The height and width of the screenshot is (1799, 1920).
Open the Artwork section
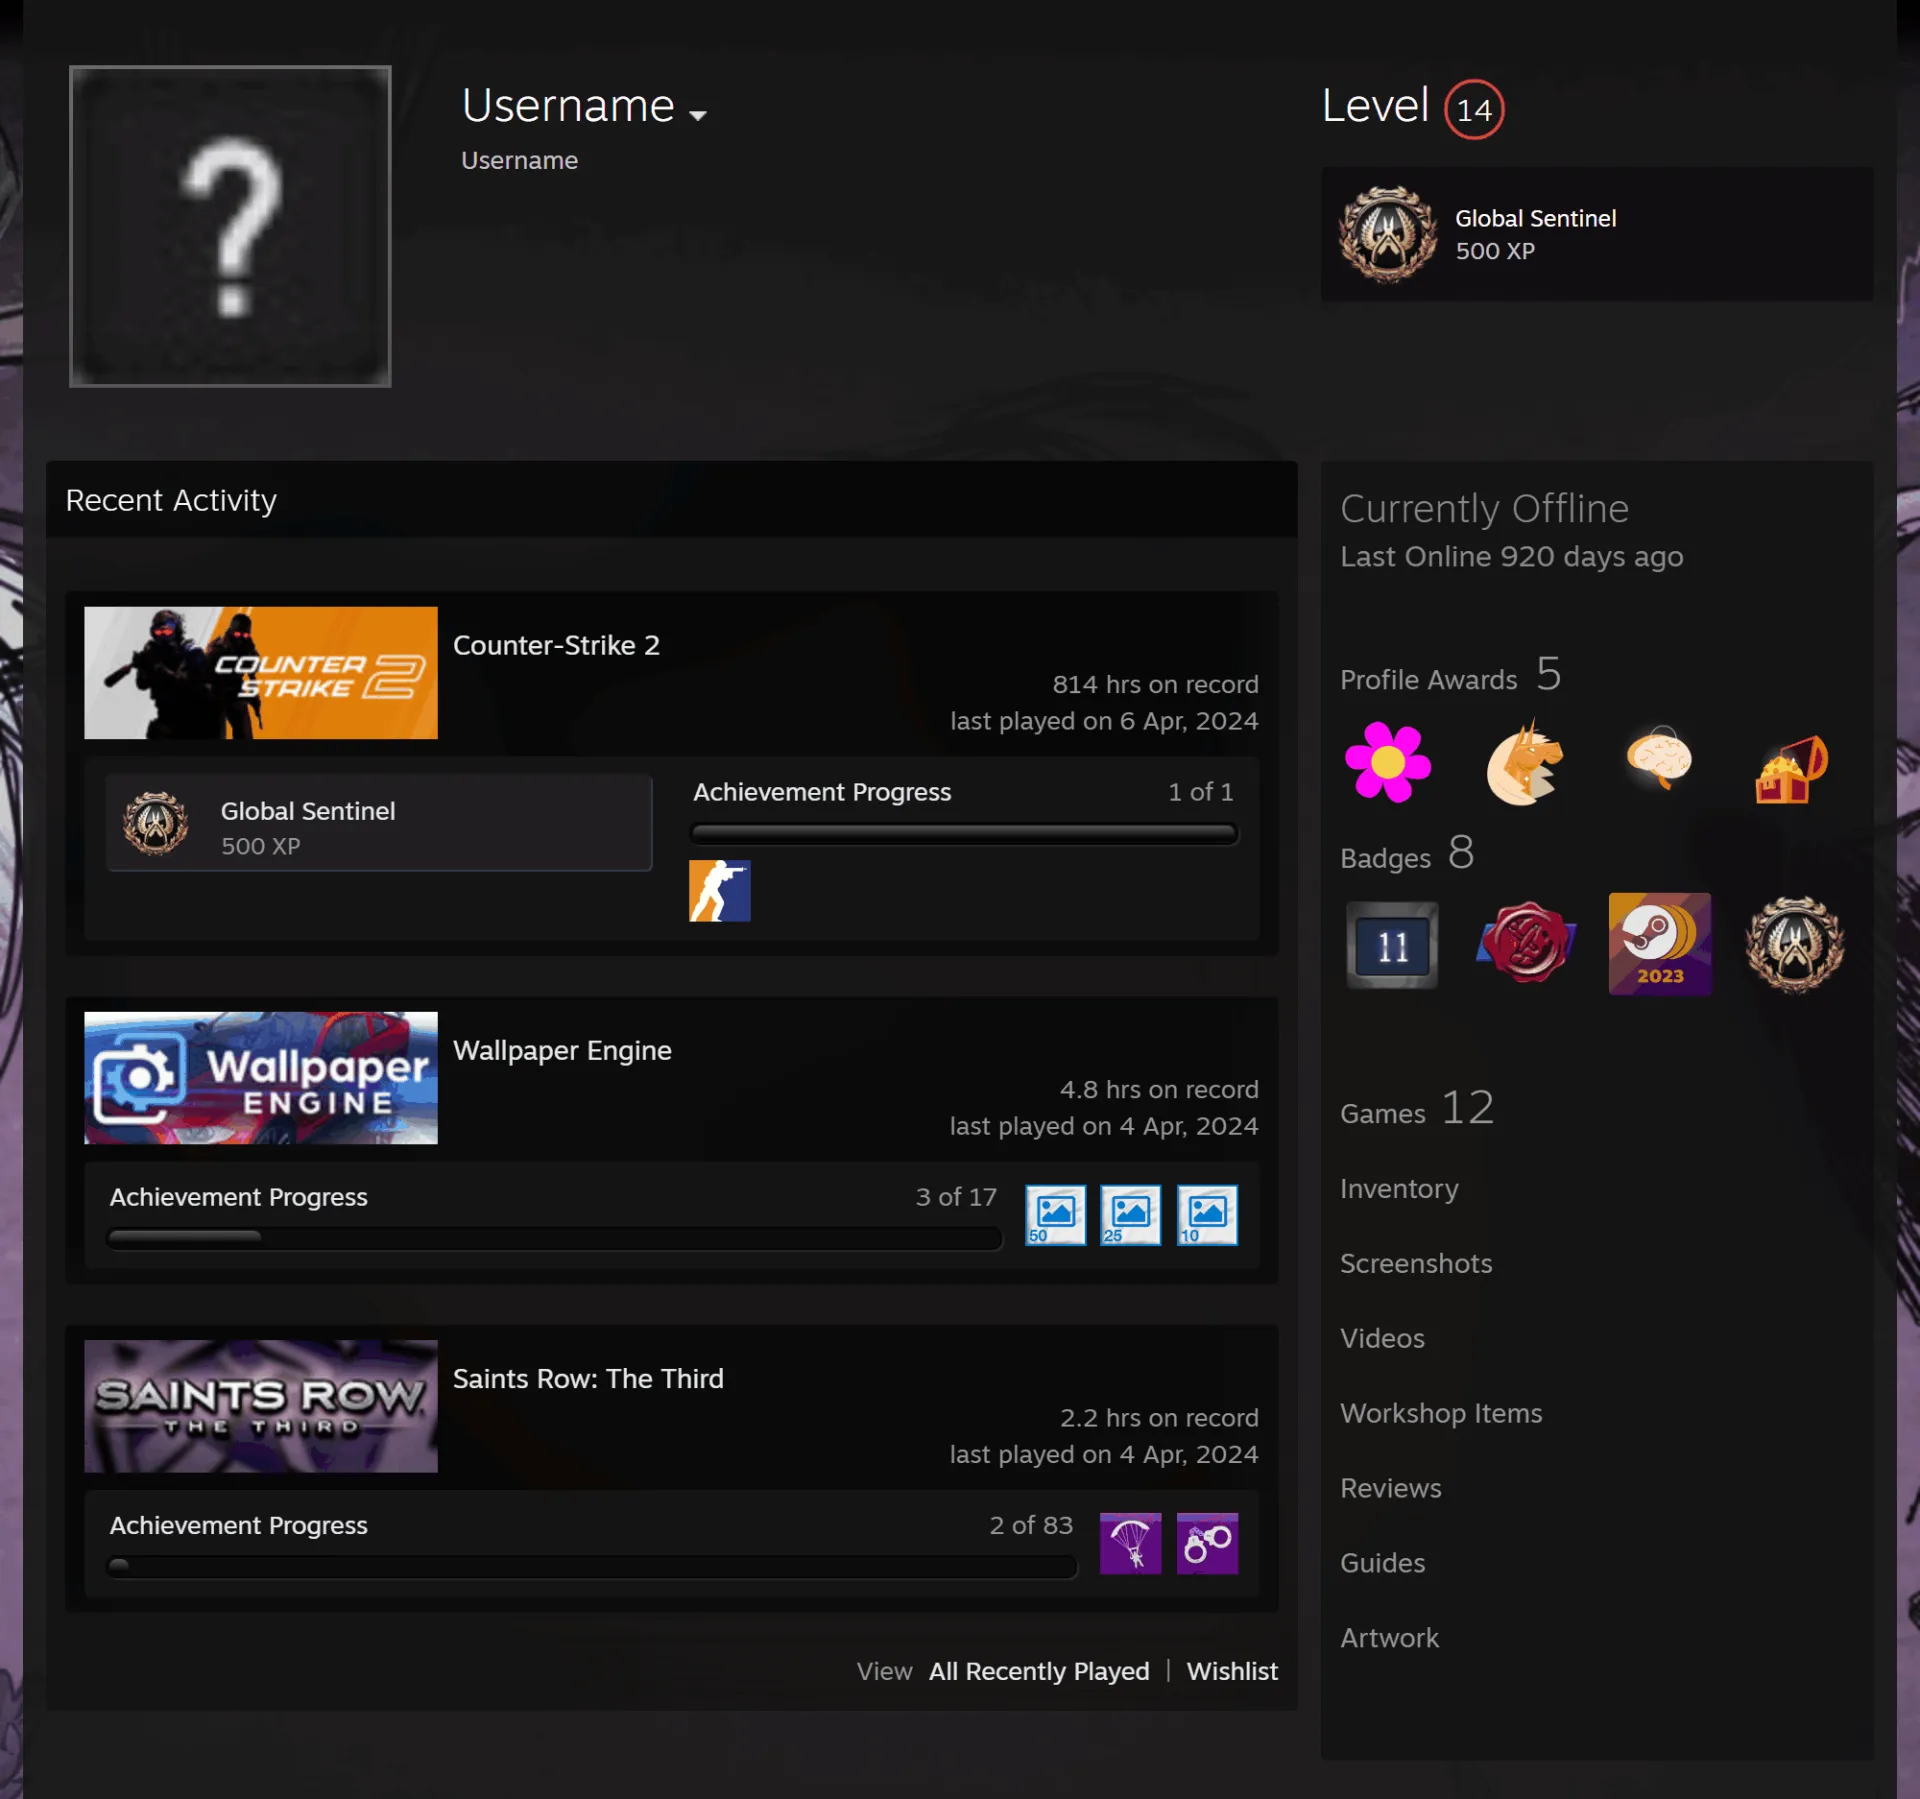1390,1638
